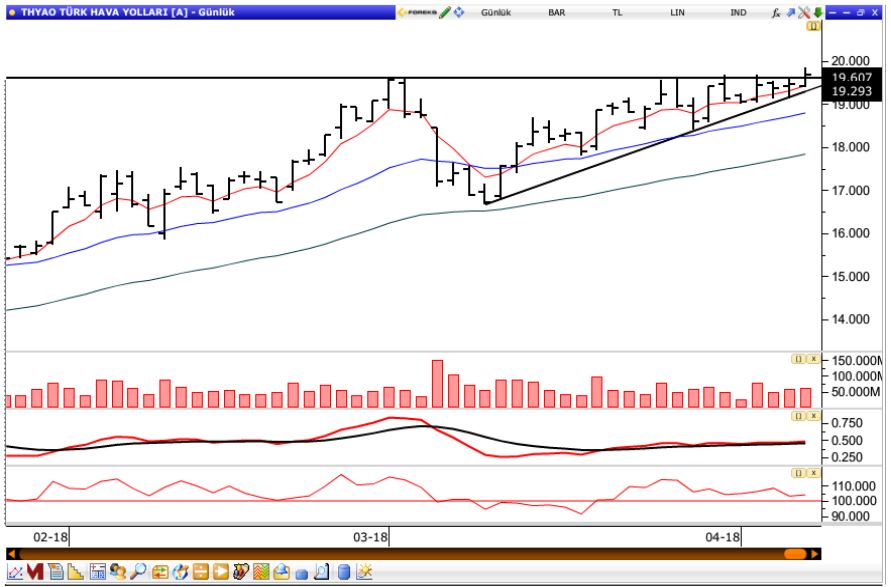Open the line chart tool icon
The image size is (891, 587).
click(x=15, y=572)
